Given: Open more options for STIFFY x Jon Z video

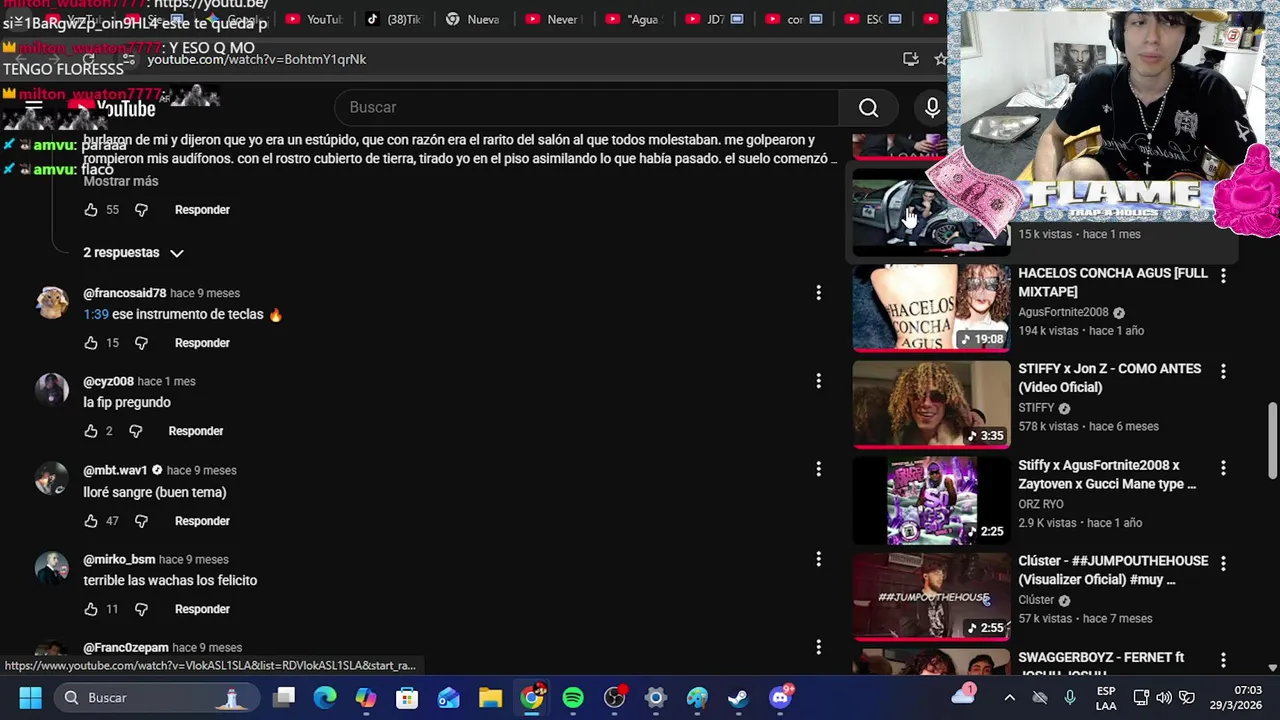Looking at the screenshot, I should click(1223, 370).
